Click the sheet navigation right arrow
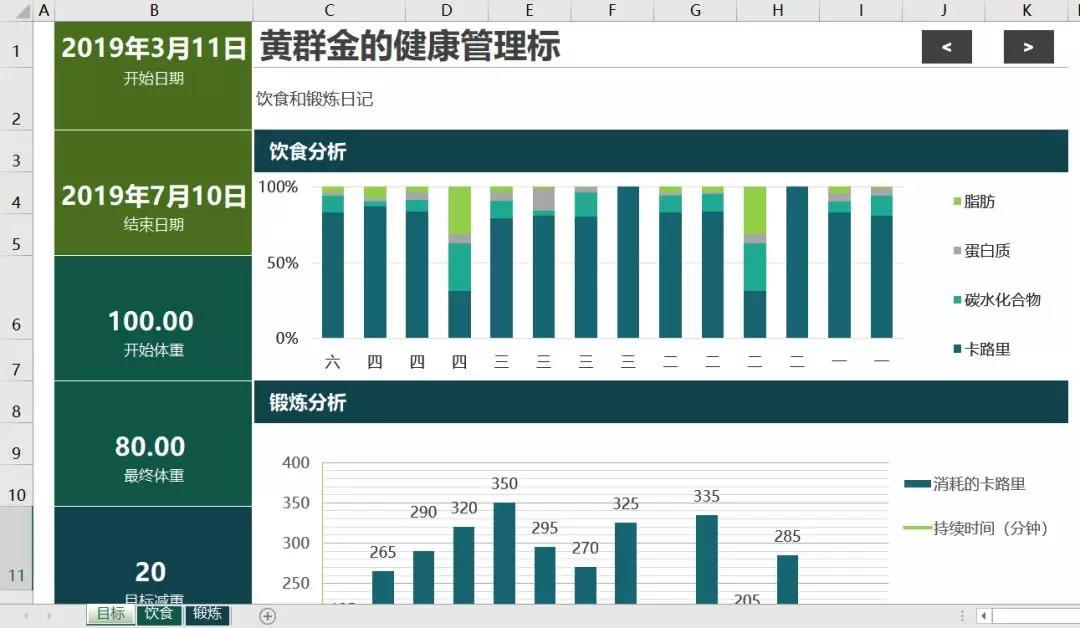Image resolution: width=1080 pixels, height=628 pixels. [x=49, y=616]
